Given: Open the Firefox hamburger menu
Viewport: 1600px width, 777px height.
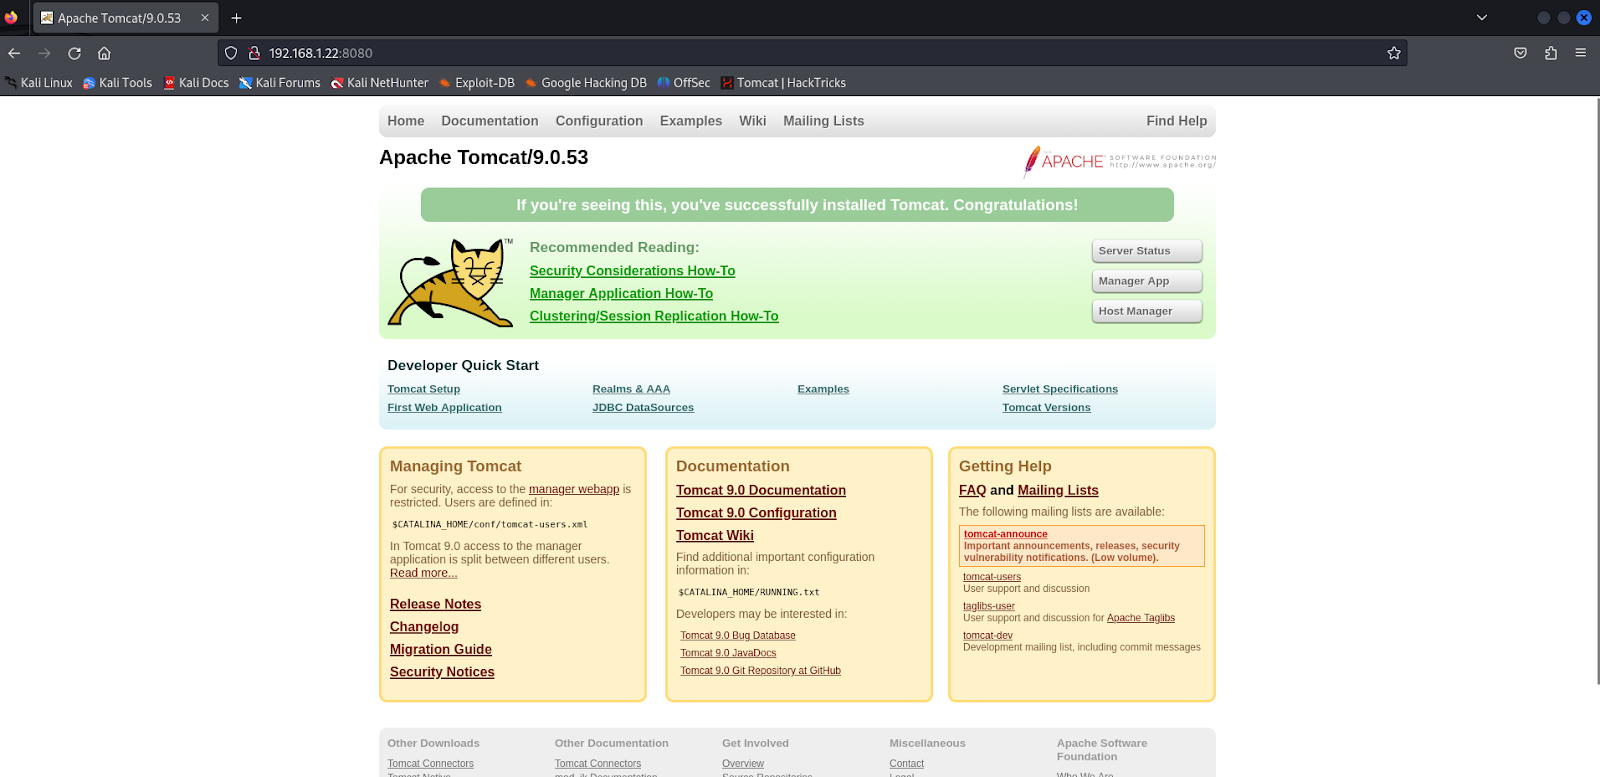Looking at the screenshot, I should pyautogui.click(x=1581, y=53).
